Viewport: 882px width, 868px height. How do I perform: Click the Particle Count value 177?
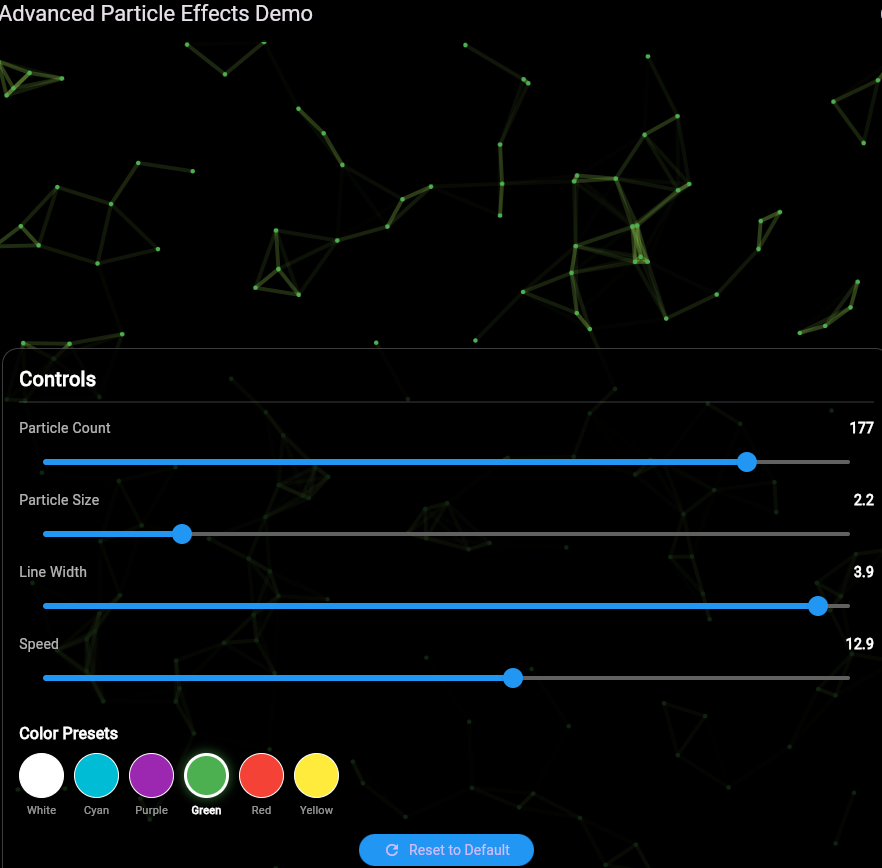861,428
